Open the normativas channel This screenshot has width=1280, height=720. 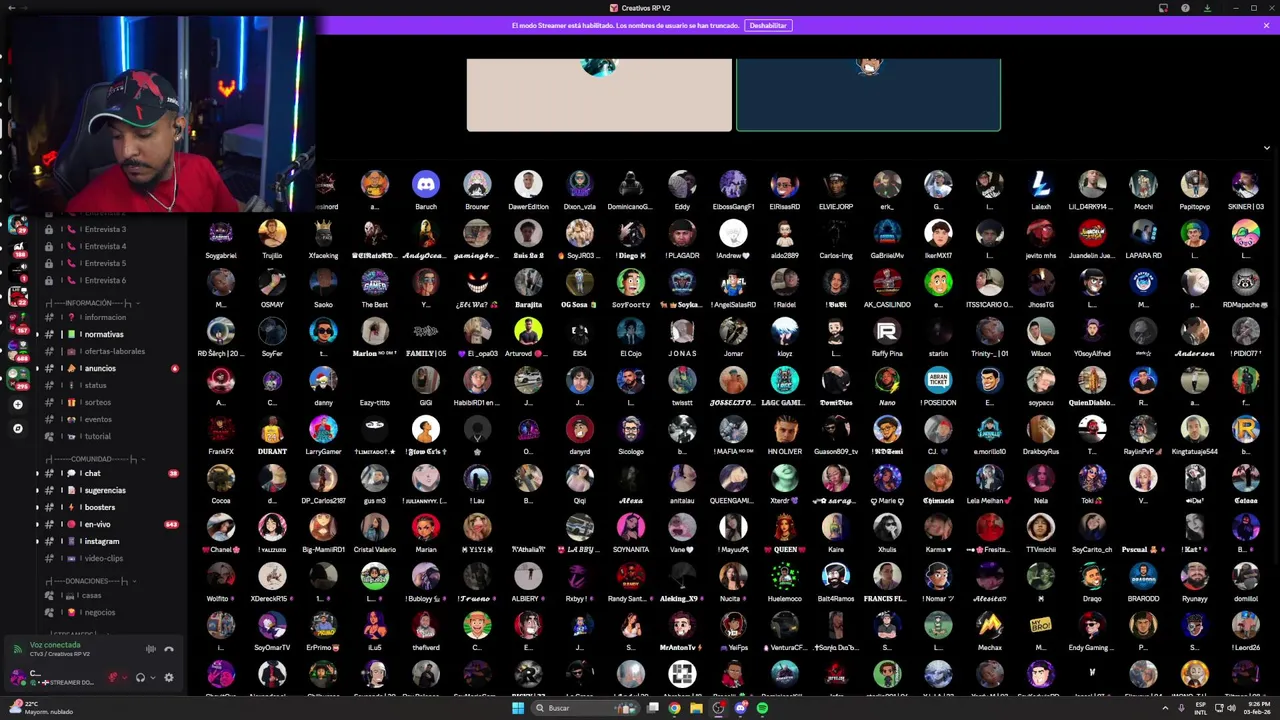tap(105, 334)
